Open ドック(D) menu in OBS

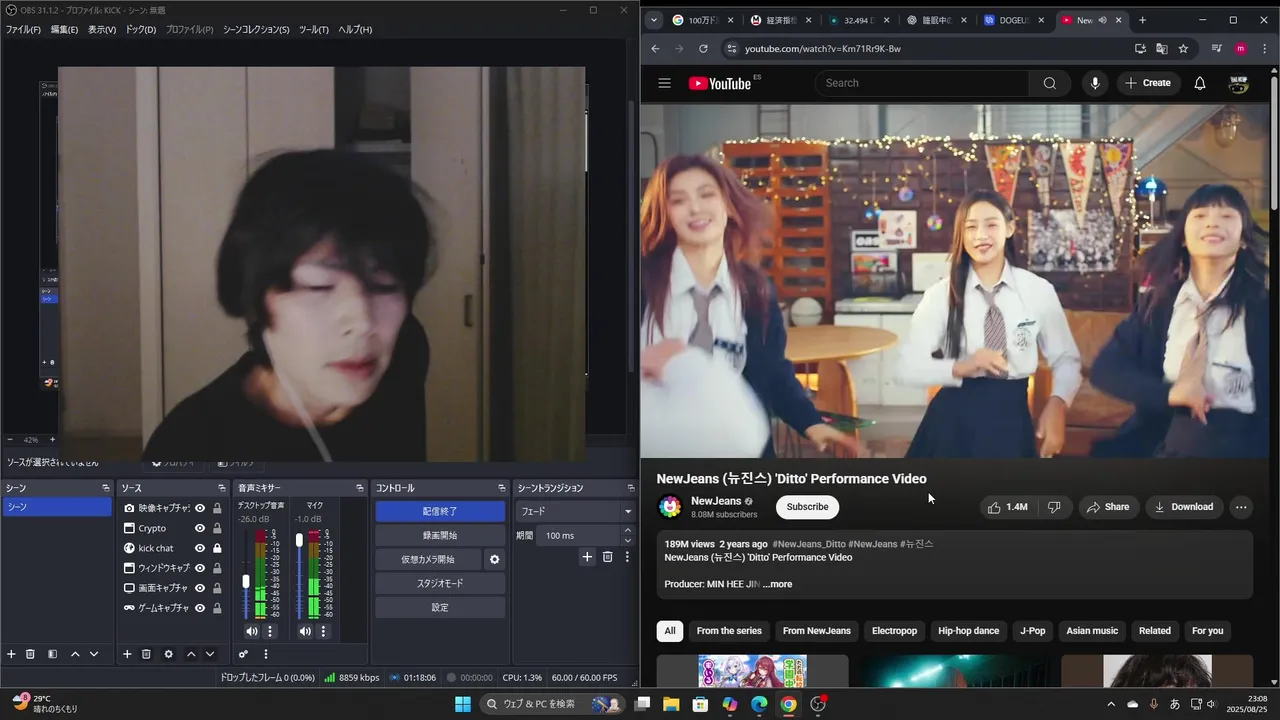click(140, 30)
